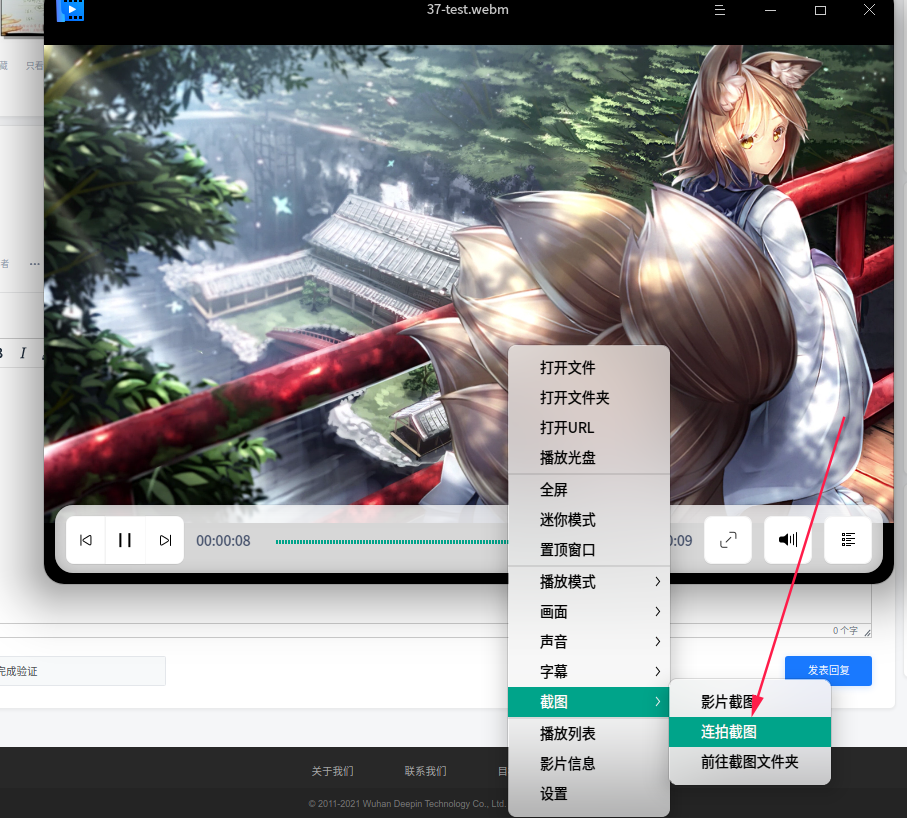Expand the 播放模式 submenu
Viewport: 907px width, 818px height.
point(589,582)
